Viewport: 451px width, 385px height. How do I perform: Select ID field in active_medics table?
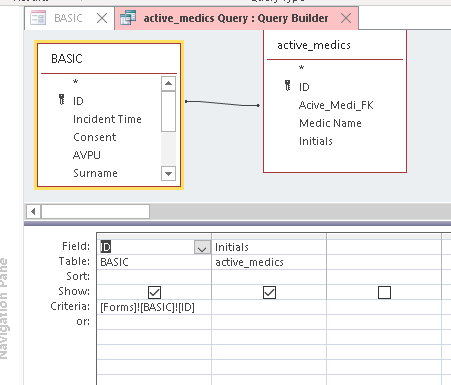[304, 87]
